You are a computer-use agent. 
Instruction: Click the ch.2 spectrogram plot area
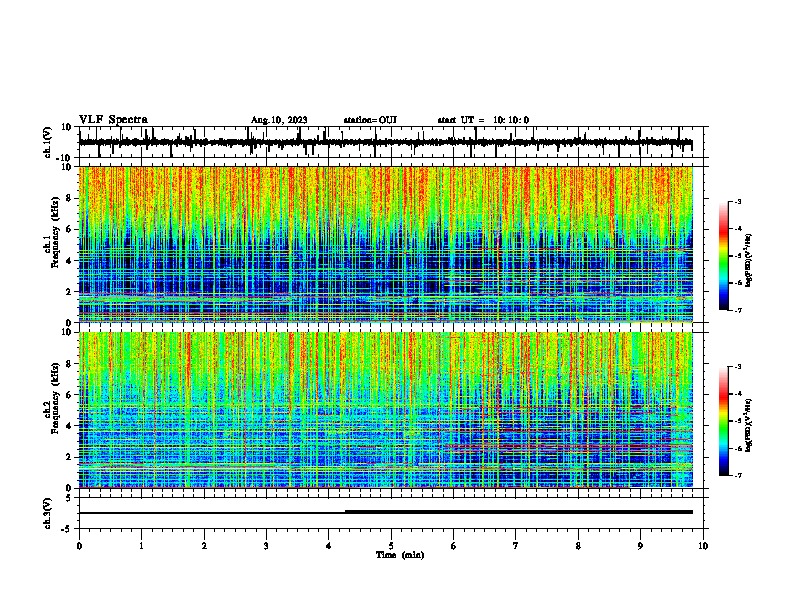tap(385, 410)
